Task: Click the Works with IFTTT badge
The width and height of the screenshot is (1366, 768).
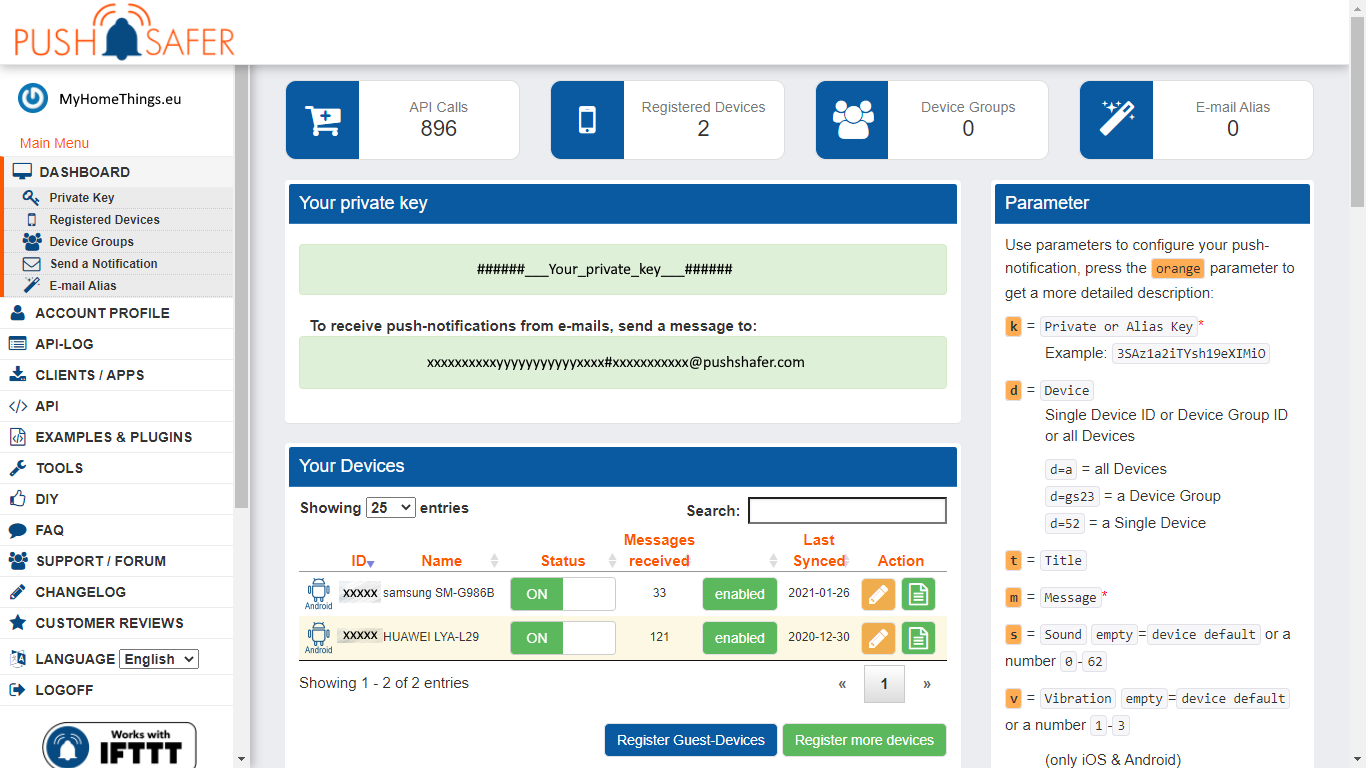Action: point(119,745)
